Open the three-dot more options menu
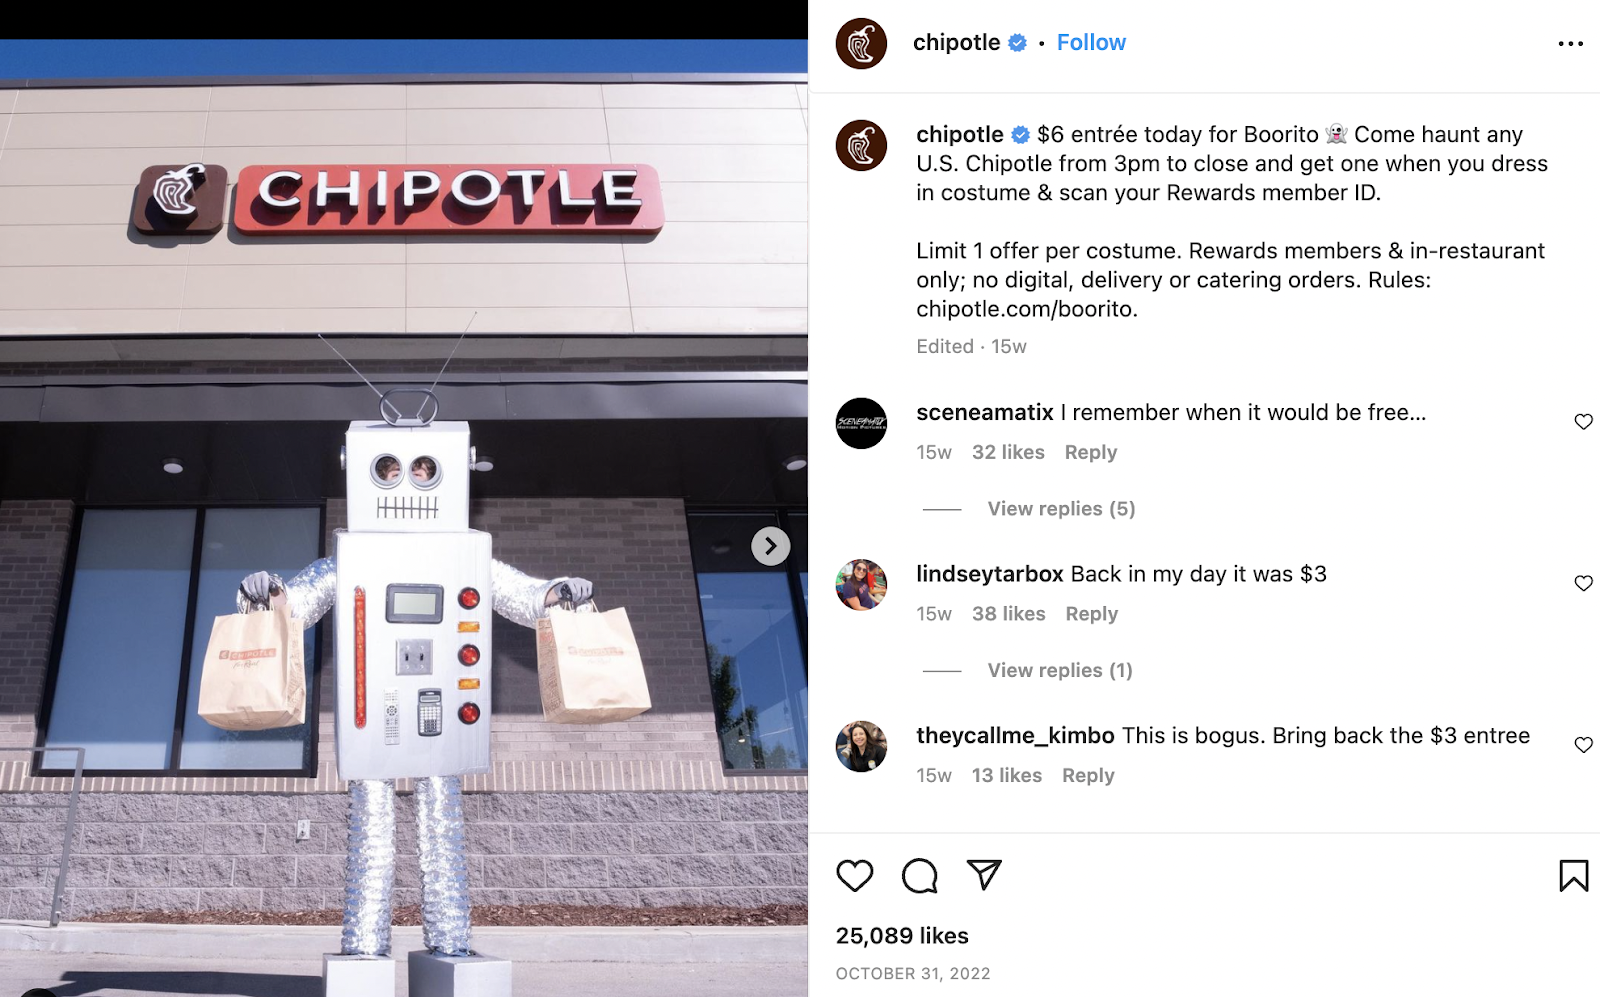The width and height of the screenshot is (1600, 997). (1570, 44)
